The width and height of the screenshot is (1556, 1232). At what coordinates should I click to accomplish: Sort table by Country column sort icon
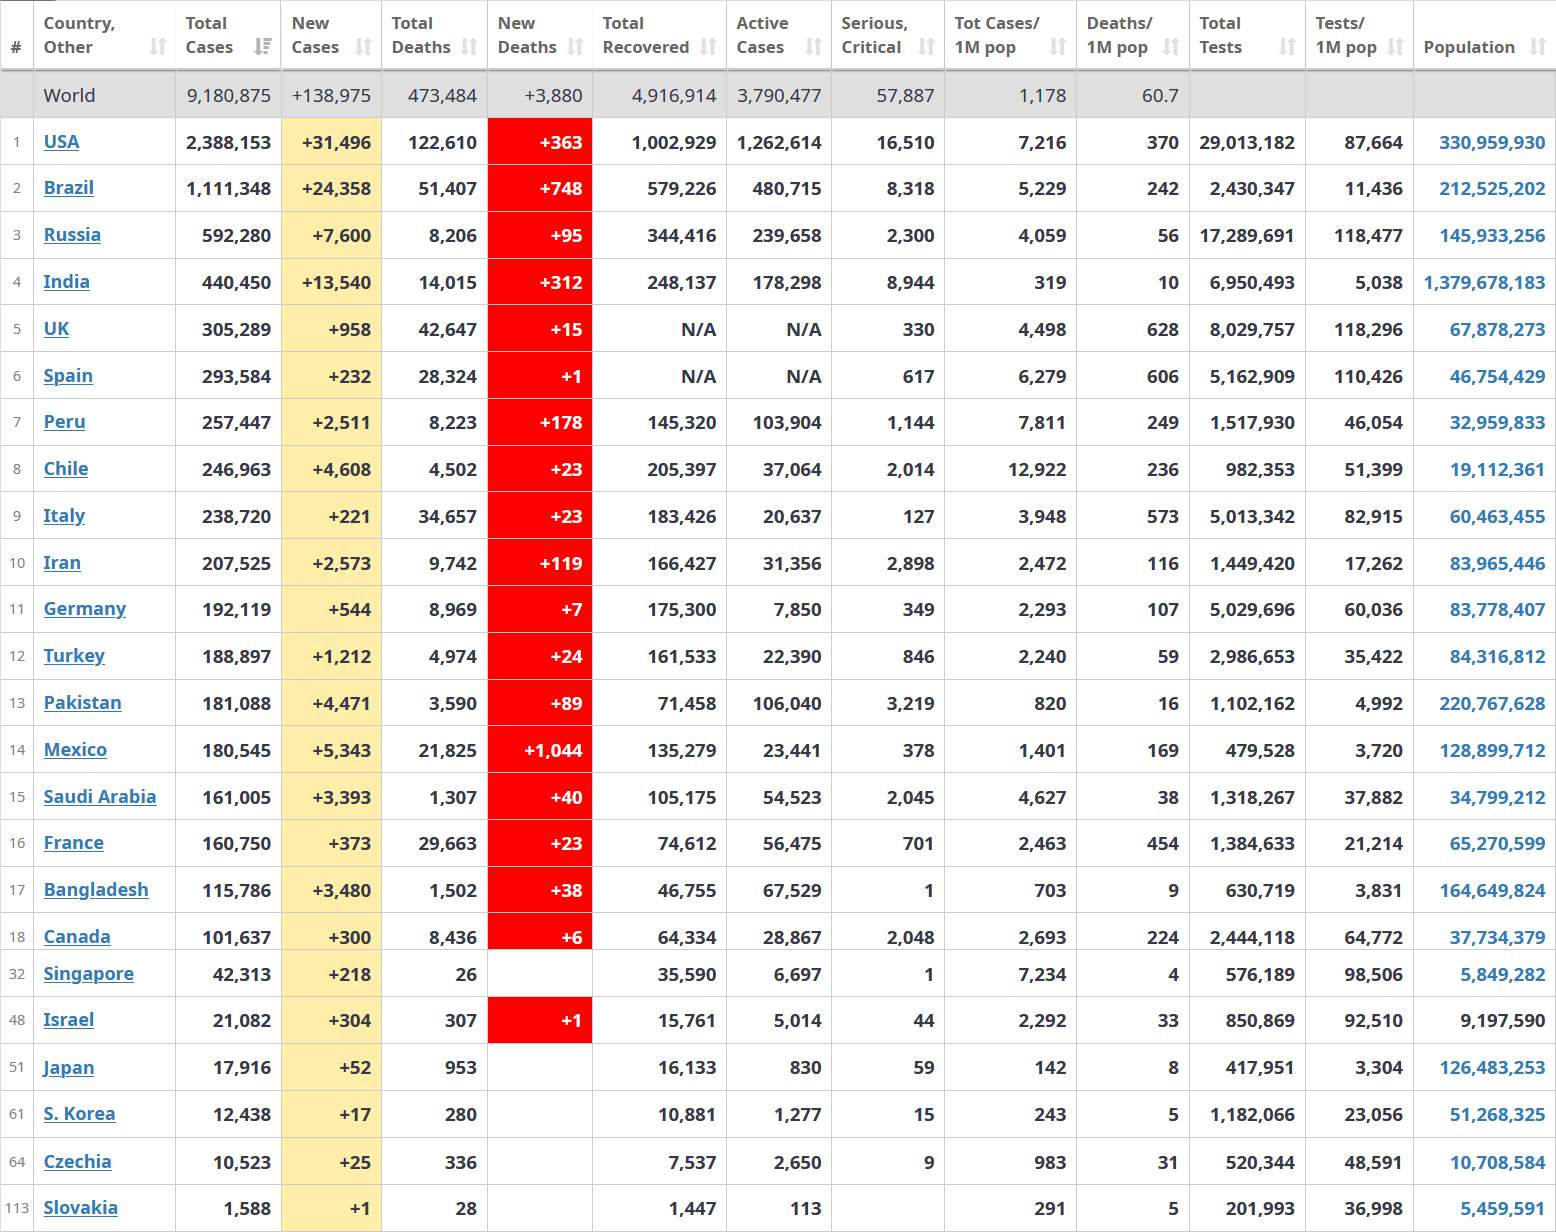coord(158,47)
